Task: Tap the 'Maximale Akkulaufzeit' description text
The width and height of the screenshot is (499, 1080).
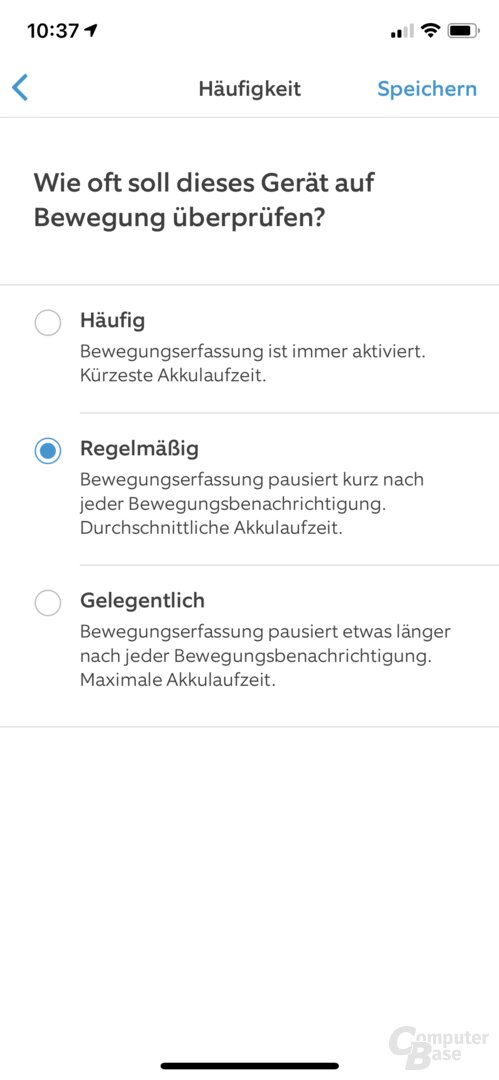Action: [178, 681]
